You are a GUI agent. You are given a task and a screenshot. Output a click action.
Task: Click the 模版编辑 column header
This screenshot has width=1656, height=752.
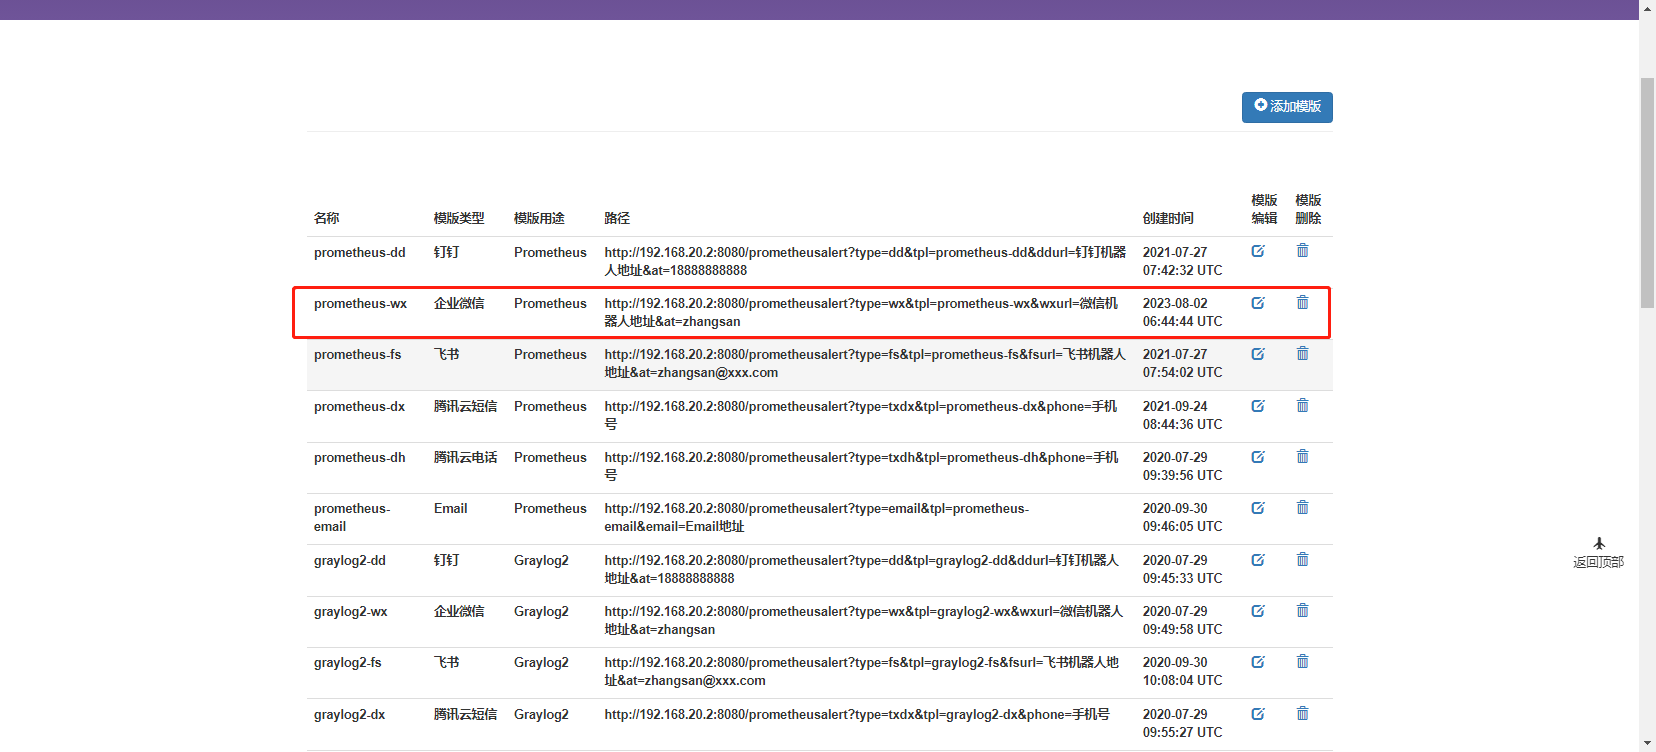[1264, 209]
